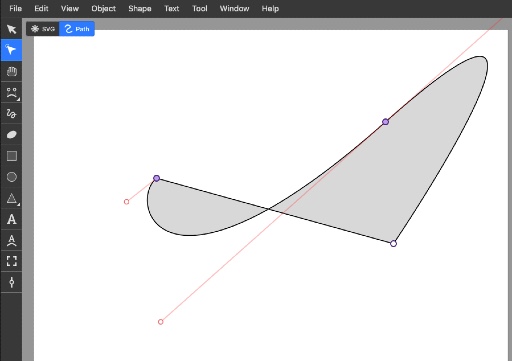Select the freehand pencil tool
The image size is (512, 361).
(11, 113)
